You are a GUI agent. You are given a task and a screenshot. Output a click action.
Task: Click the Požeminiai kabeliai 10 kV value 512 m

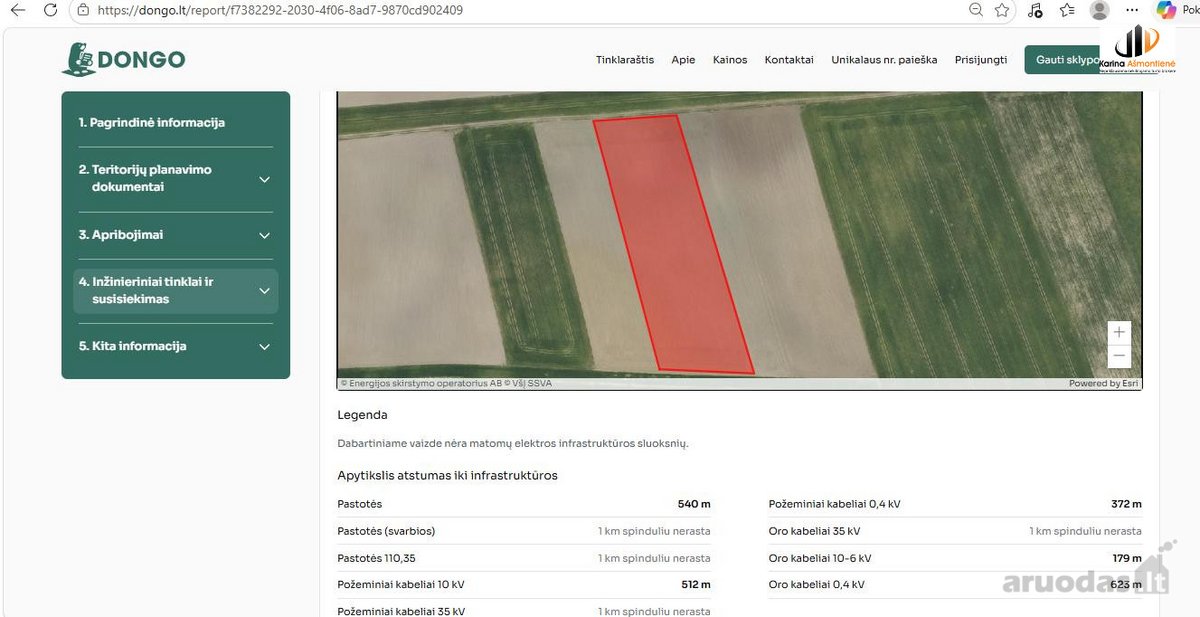(695, 585)
